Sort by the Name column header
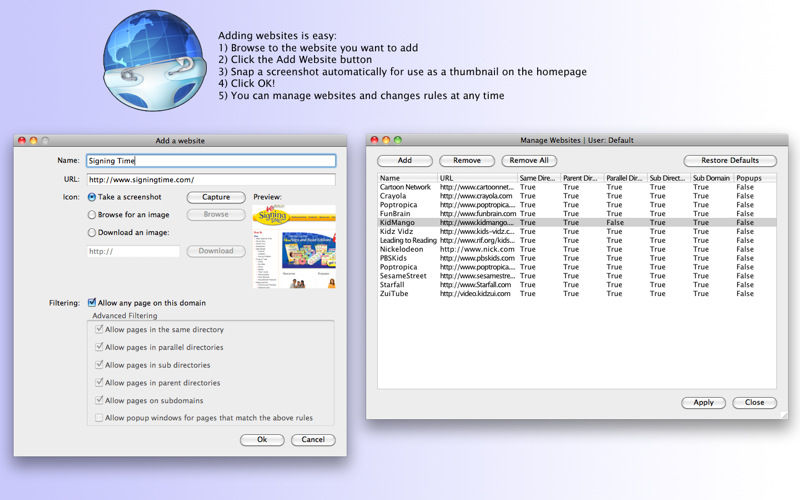800x500 pixels. [408, 178]
